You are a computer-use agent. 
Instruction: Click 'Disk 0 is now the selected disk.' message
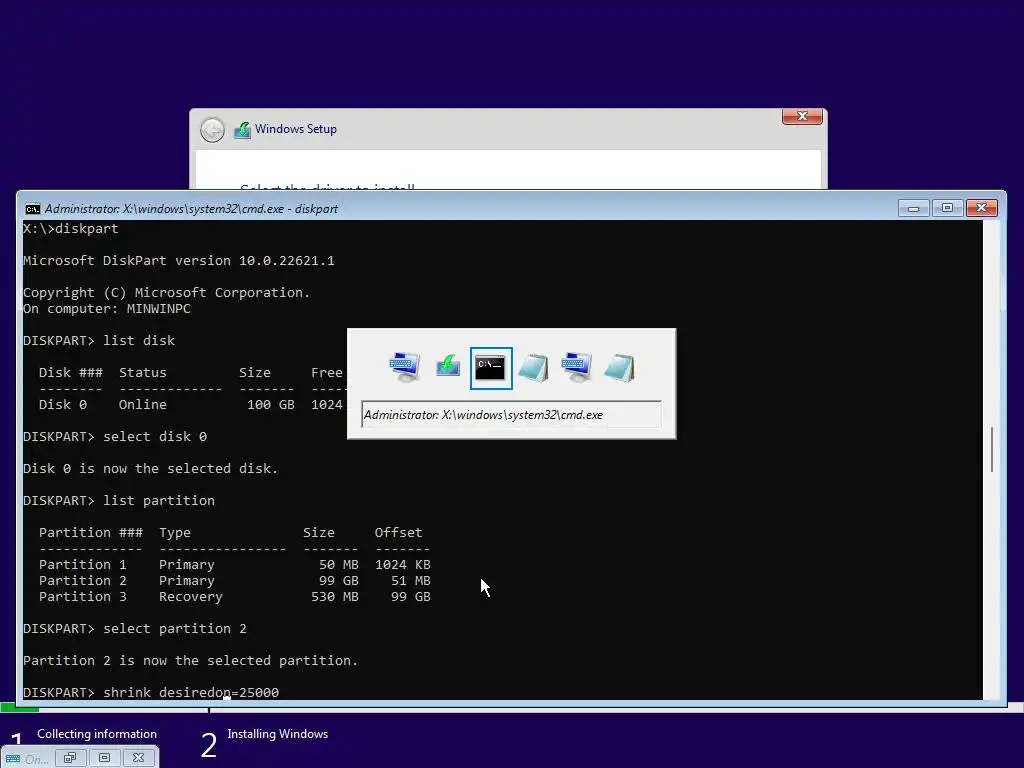click(151, 468)
